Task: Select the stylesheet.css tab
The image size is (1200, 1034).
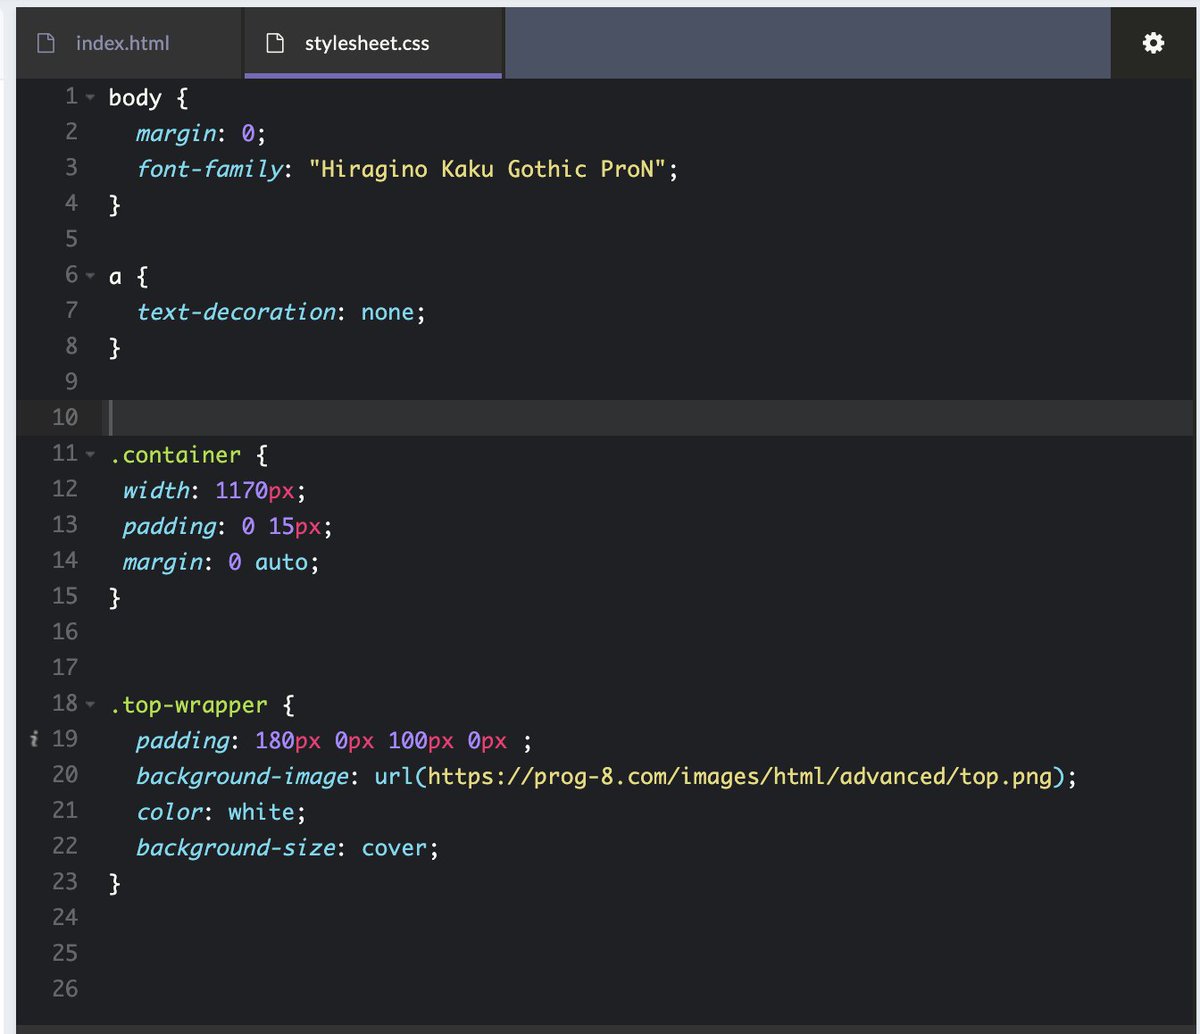Action: (x=373, y=43)
